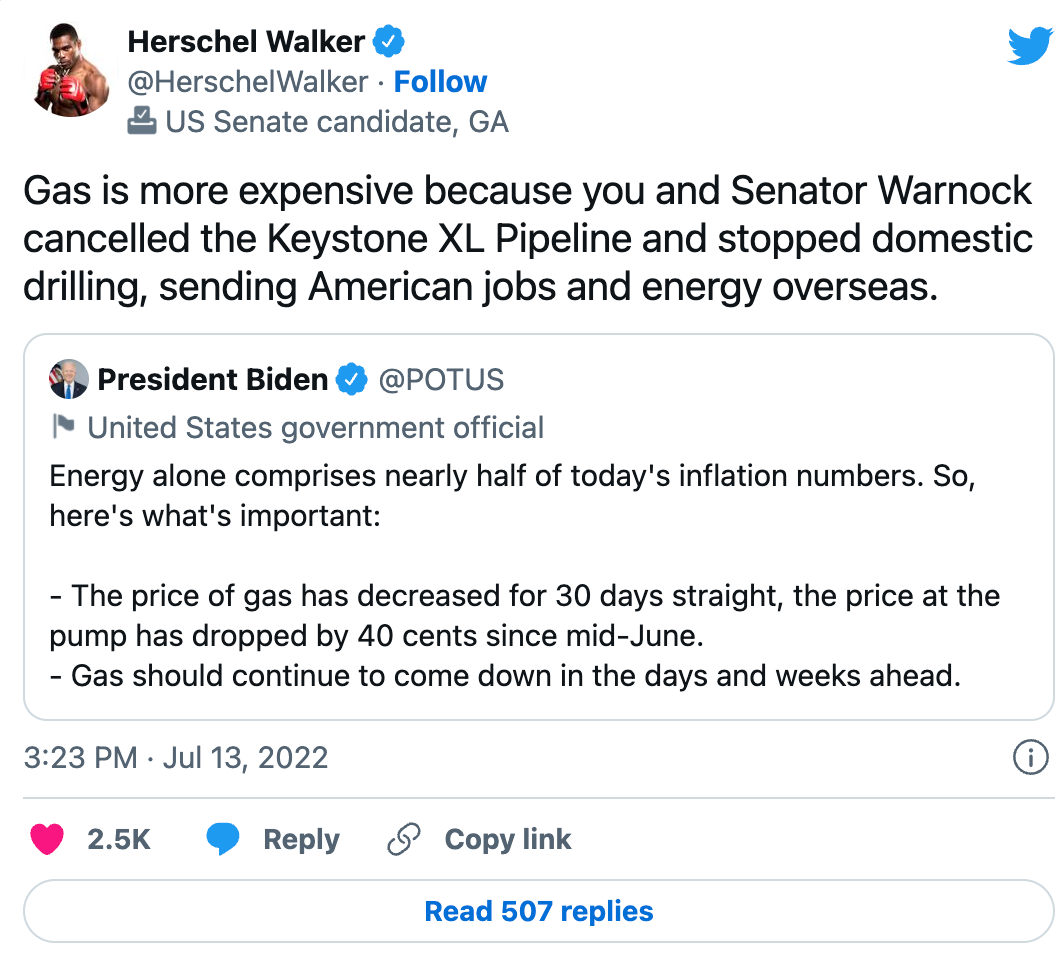The height and width of the screenshot is (968, 1062).
Task: Click Herschel Walker's verified badge
Action: 388,42
